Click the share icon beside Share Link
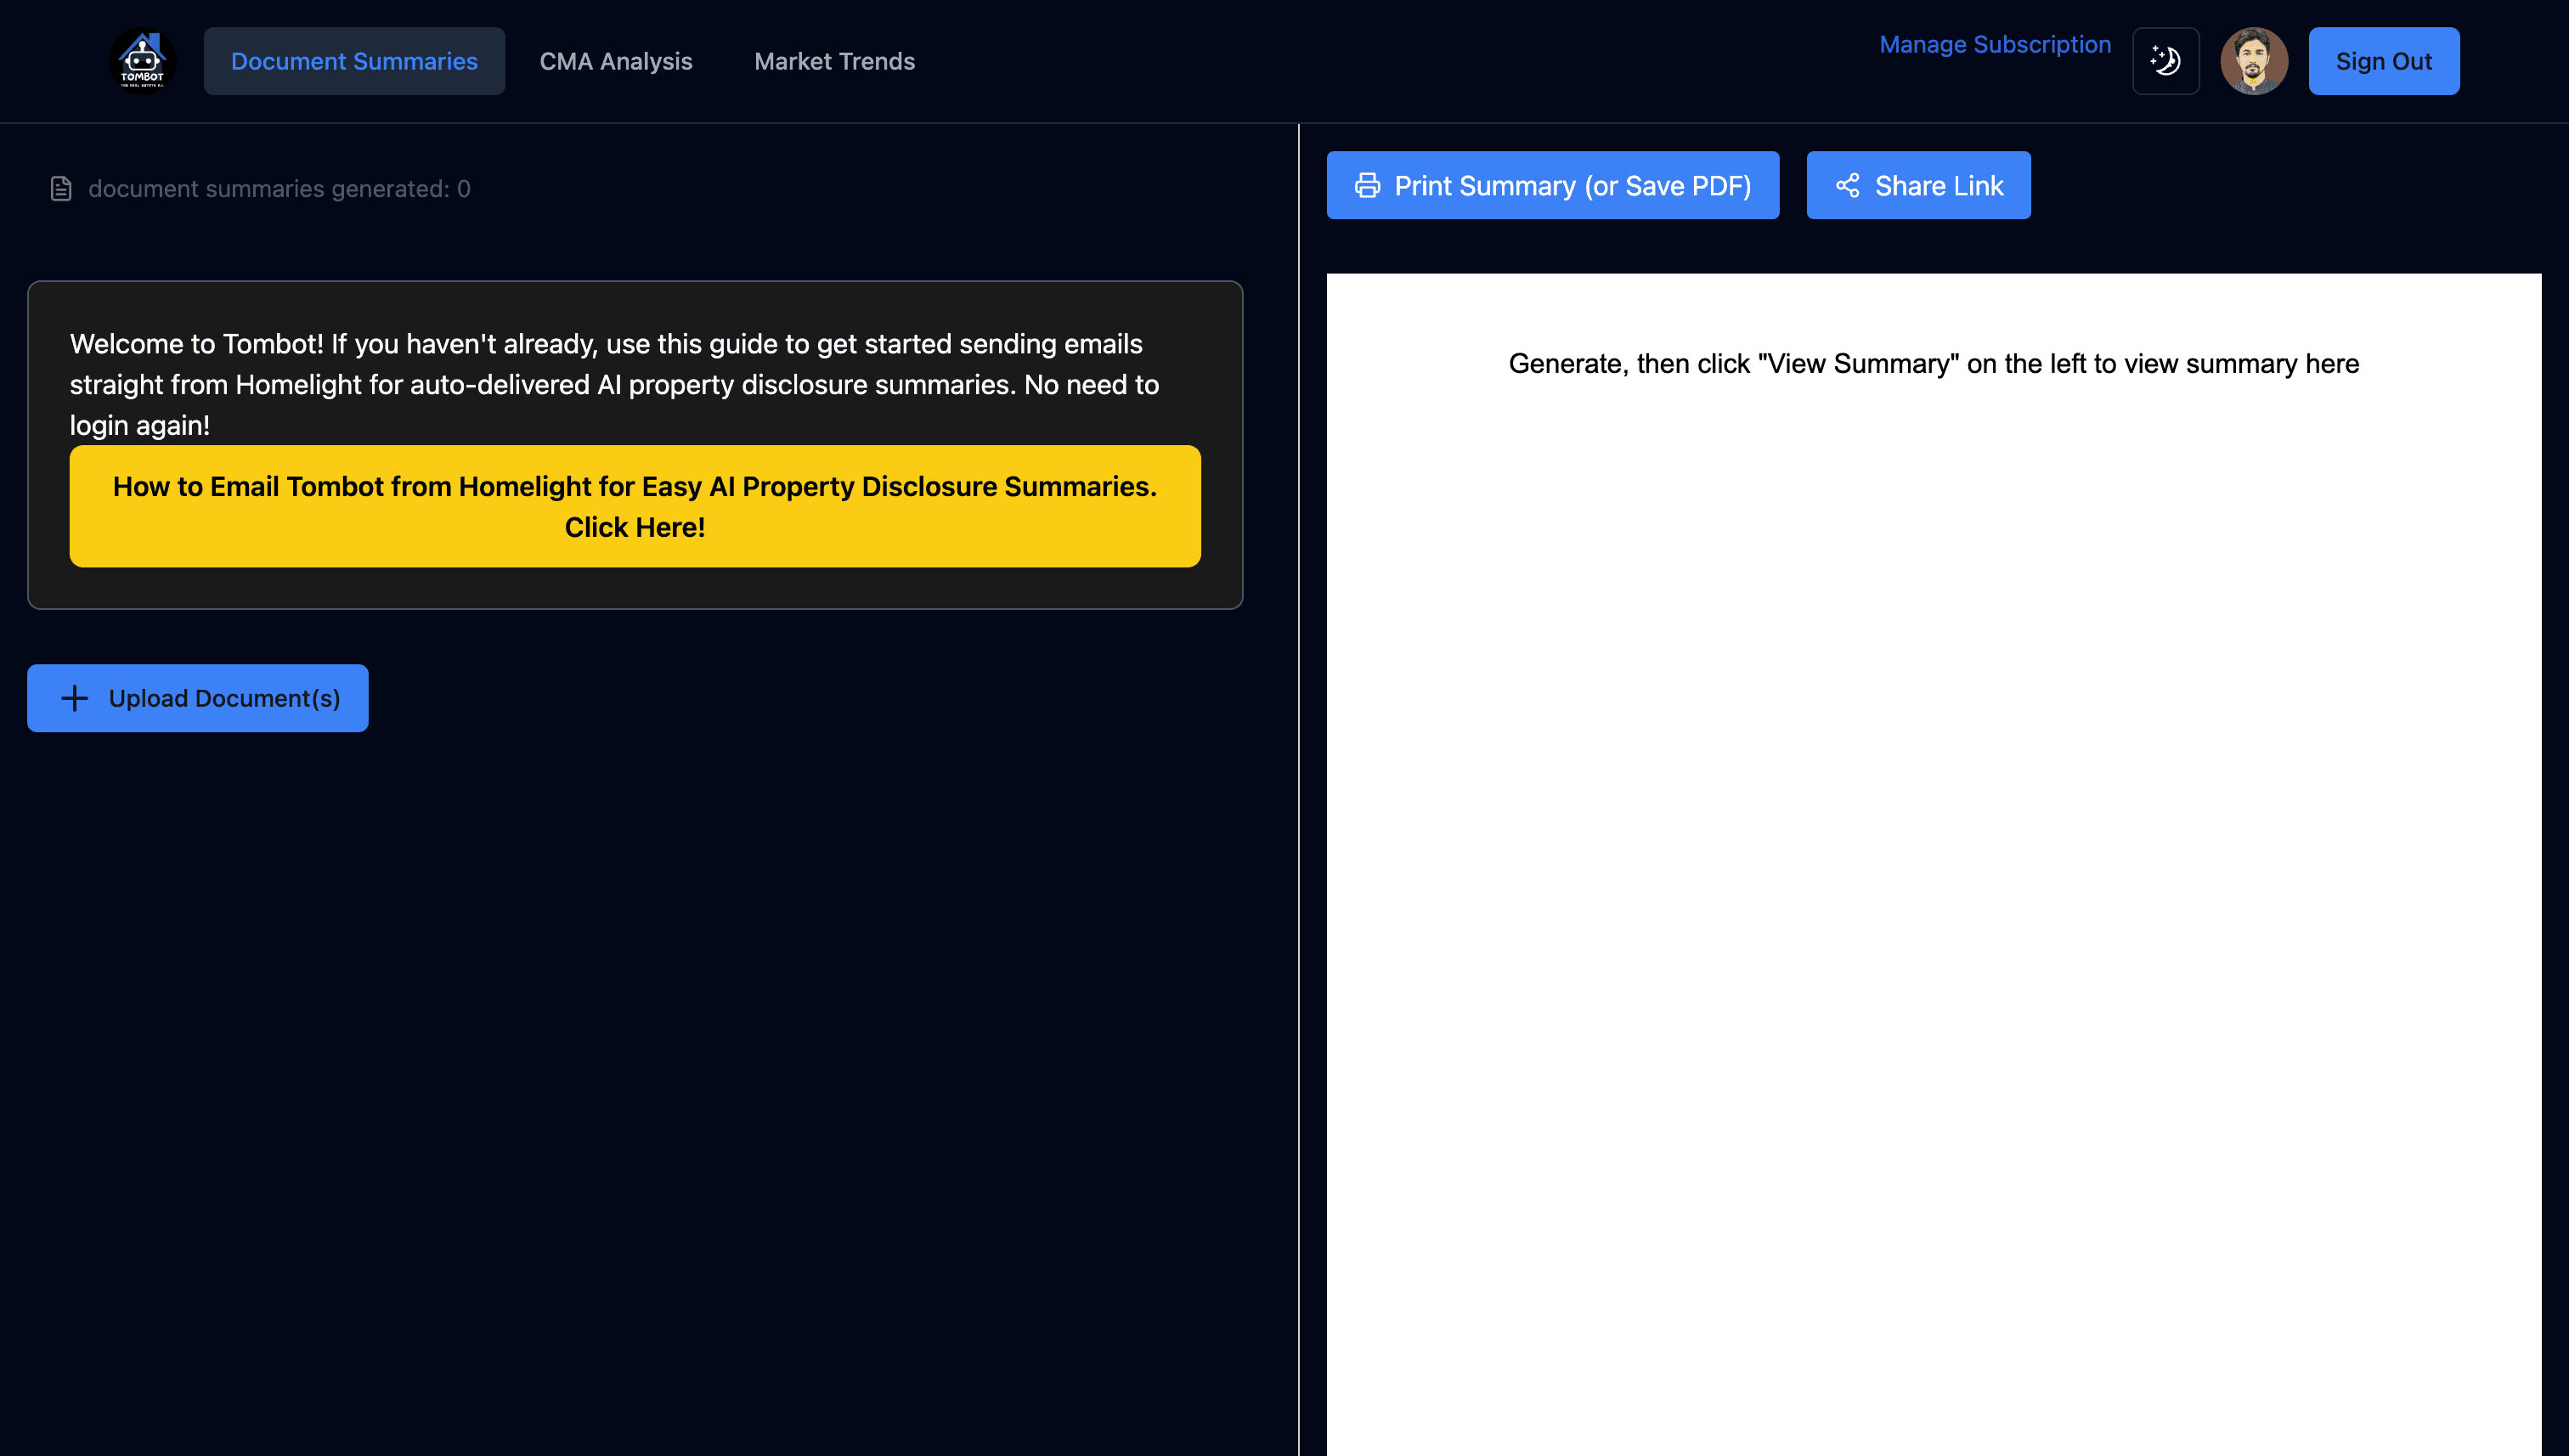Image resolution: width=2569 pixels, height=1456 pixels. 1847,186
